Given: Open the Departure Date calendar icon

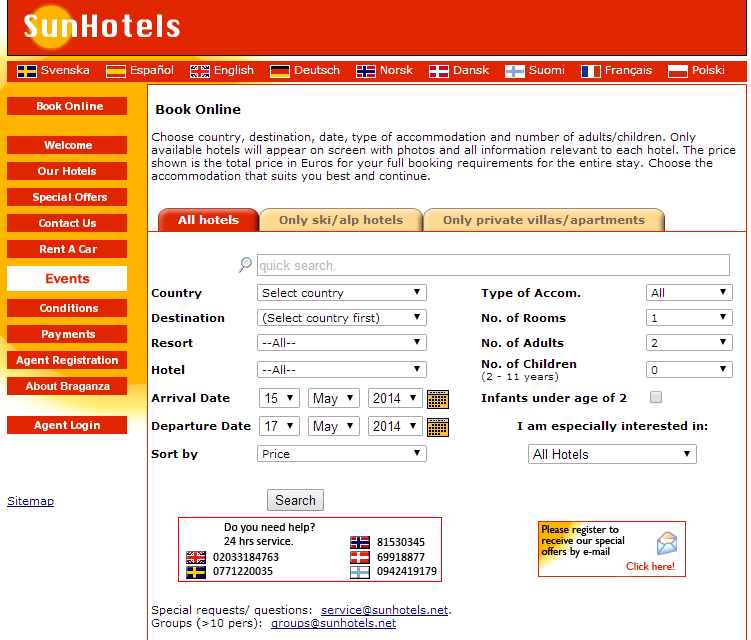Looking at the screenshot, I should pyautogui.click(x=438, y=427).
